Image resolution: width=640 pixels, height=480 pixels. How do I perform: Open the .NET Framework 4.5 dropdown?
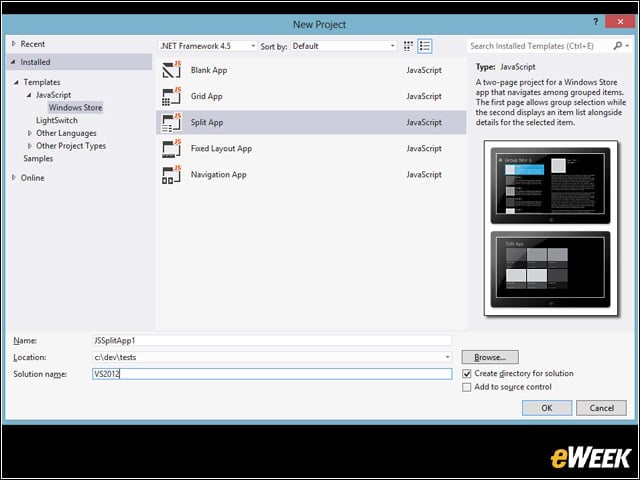tap(208, 46)
